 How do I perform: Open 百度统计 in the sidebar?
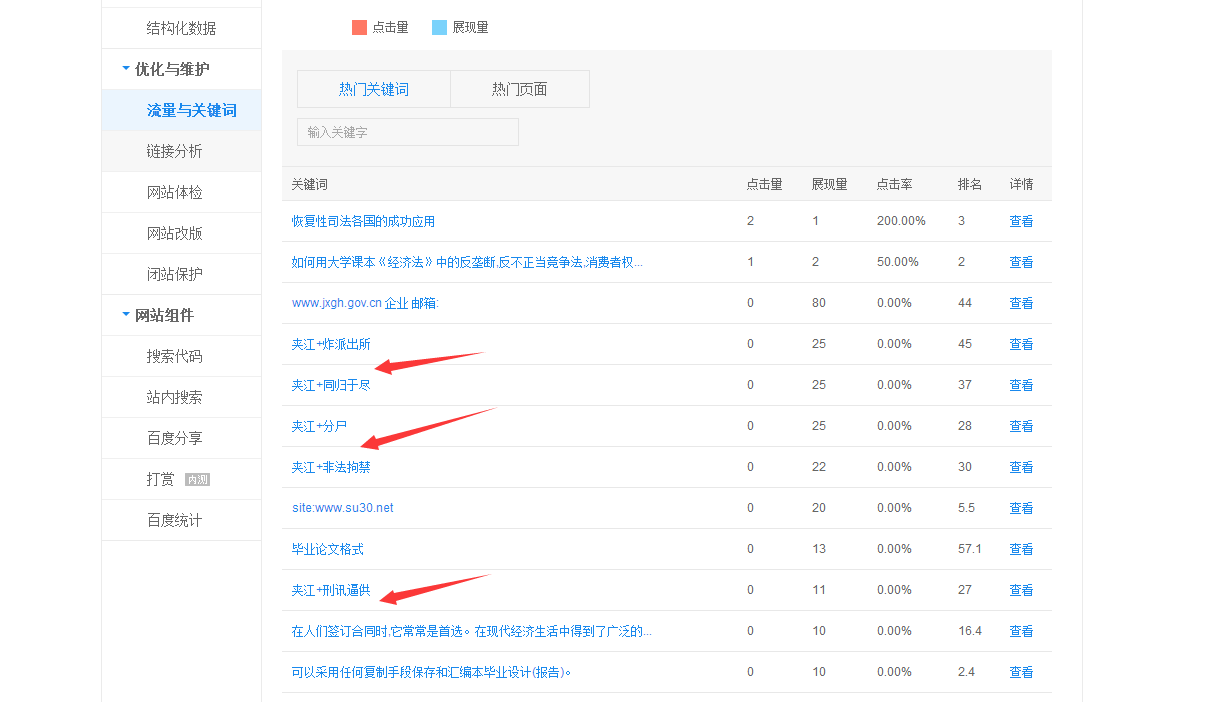[x=174, y=520]
